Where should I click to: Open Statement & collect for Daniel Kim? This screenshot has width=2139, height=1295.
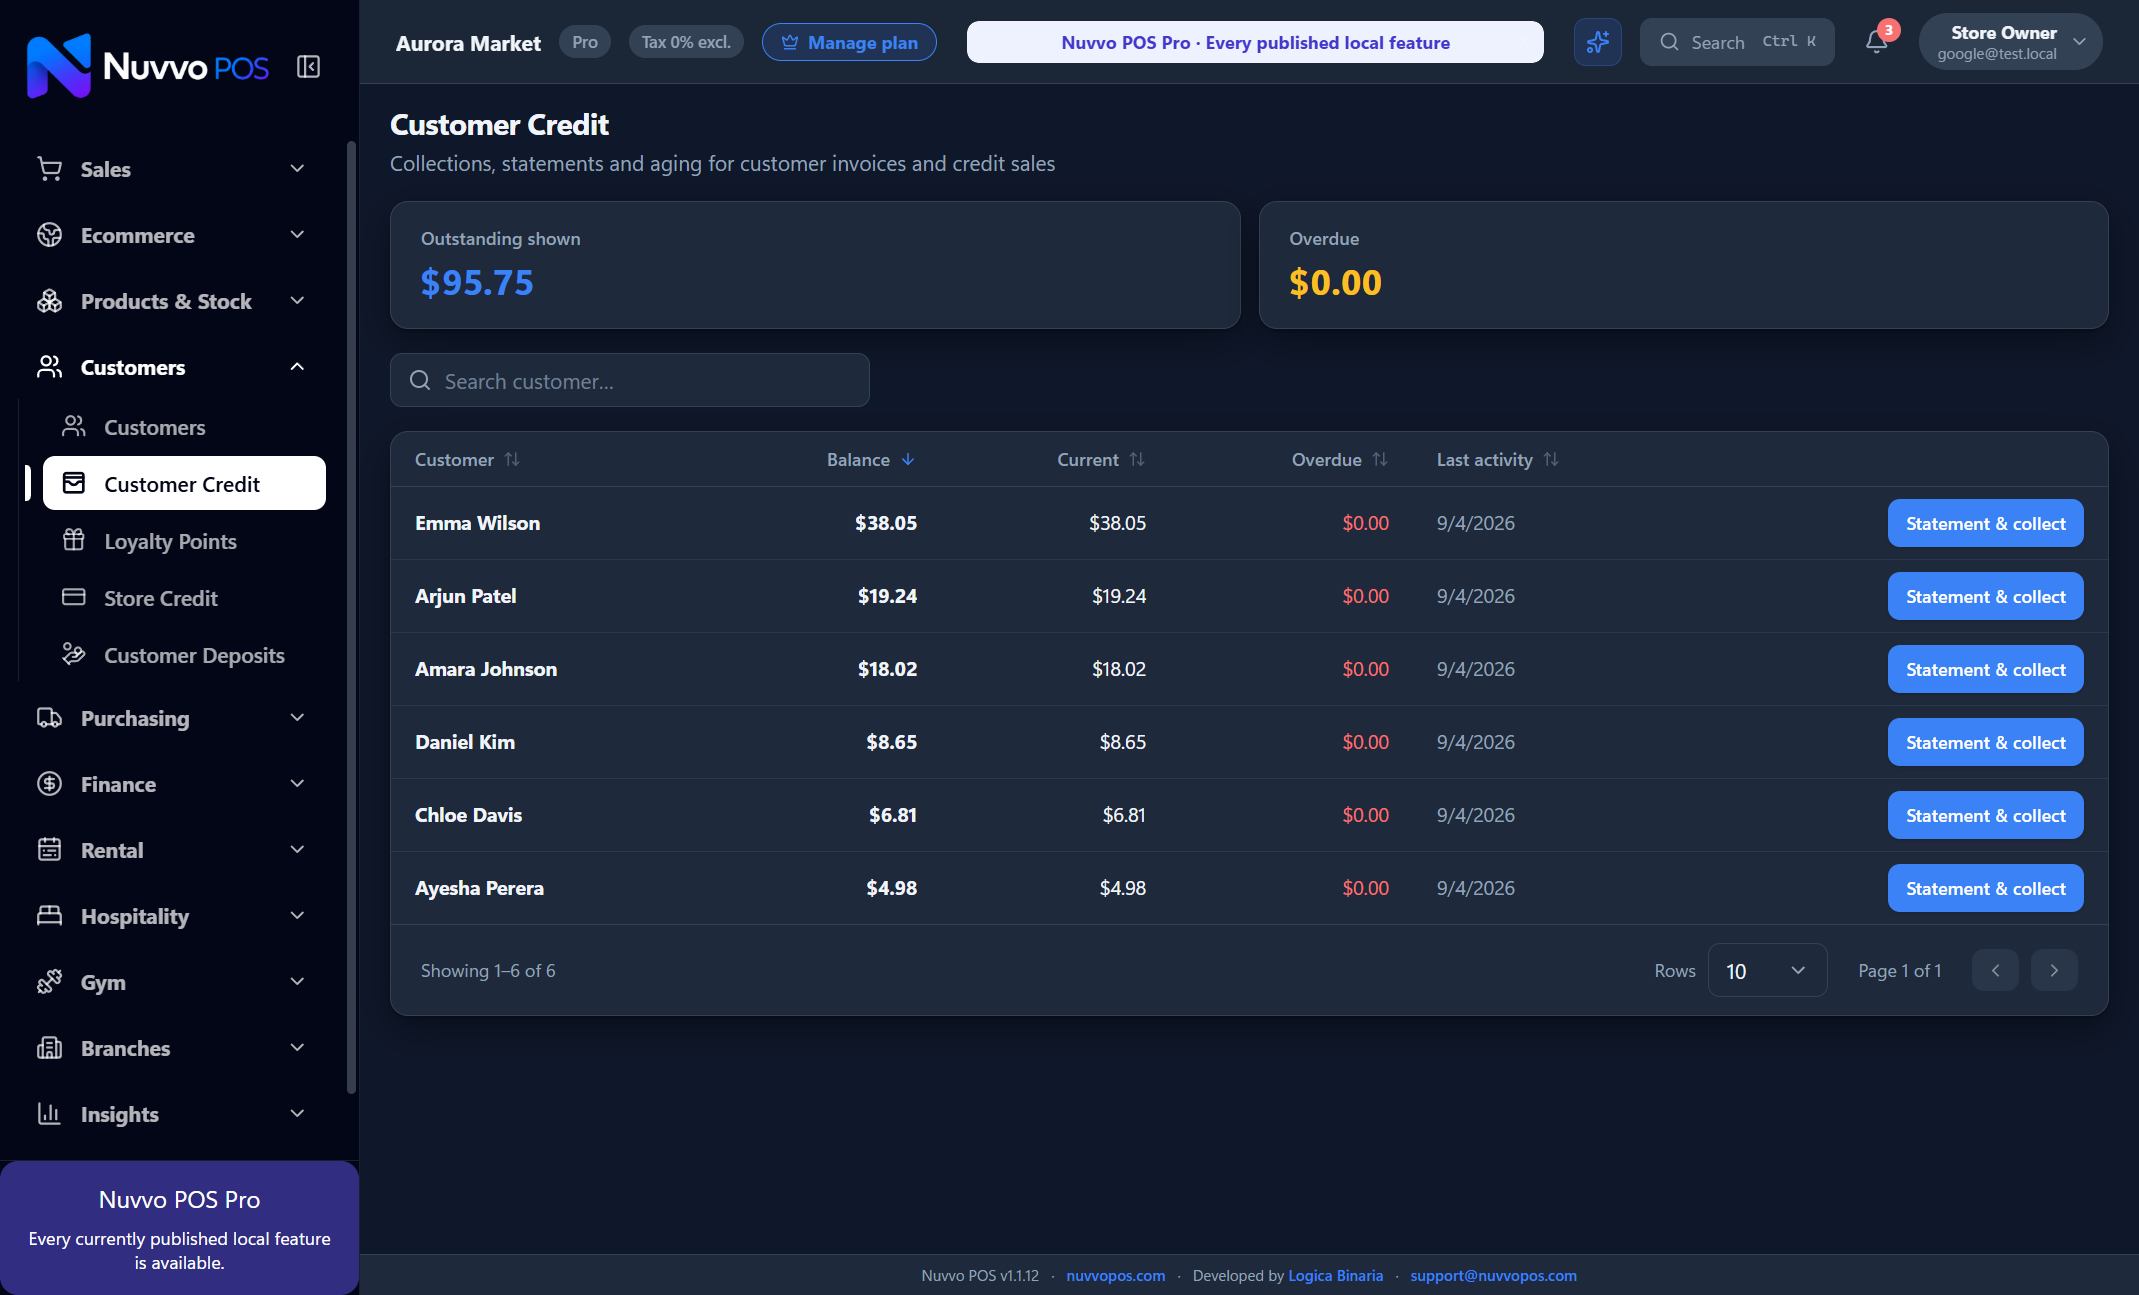pos(1985,742)
